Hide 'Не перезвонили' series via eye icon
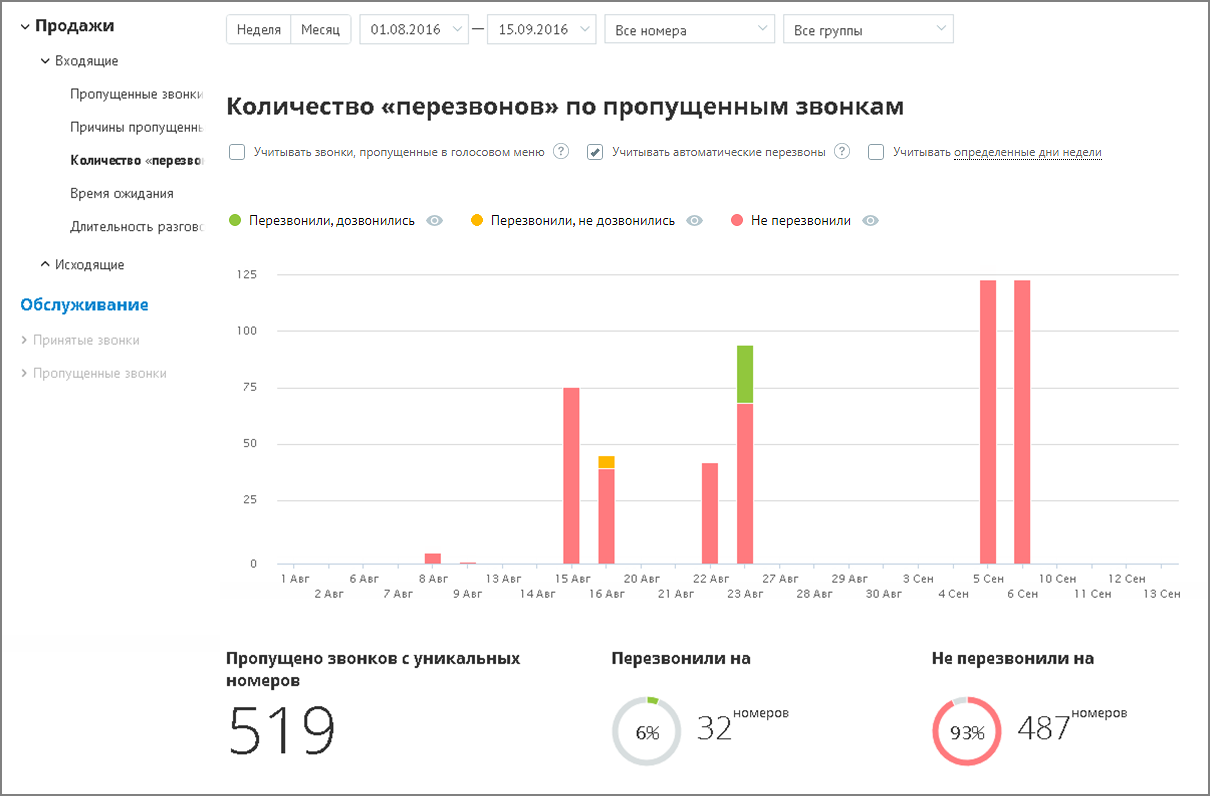 (871, 221)
